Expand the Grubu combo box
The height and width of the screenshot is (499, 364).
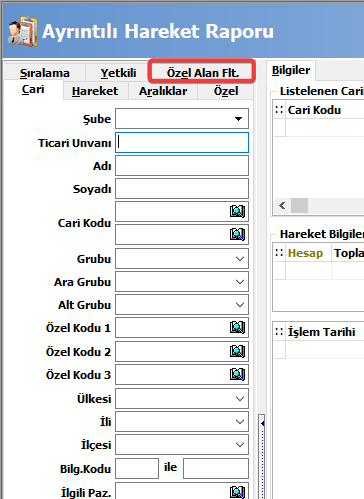point(240,259)
